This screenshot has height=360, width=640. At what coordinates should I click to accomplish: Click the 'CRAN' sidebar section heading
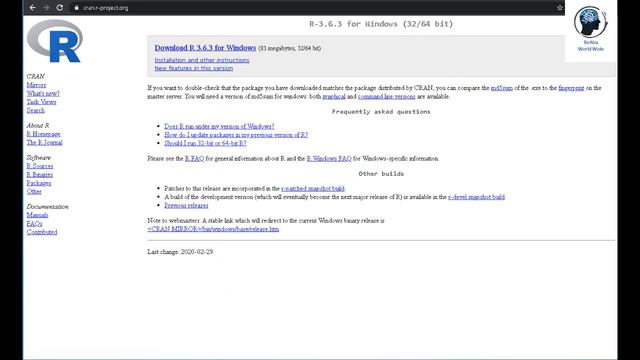click(36, 76)
